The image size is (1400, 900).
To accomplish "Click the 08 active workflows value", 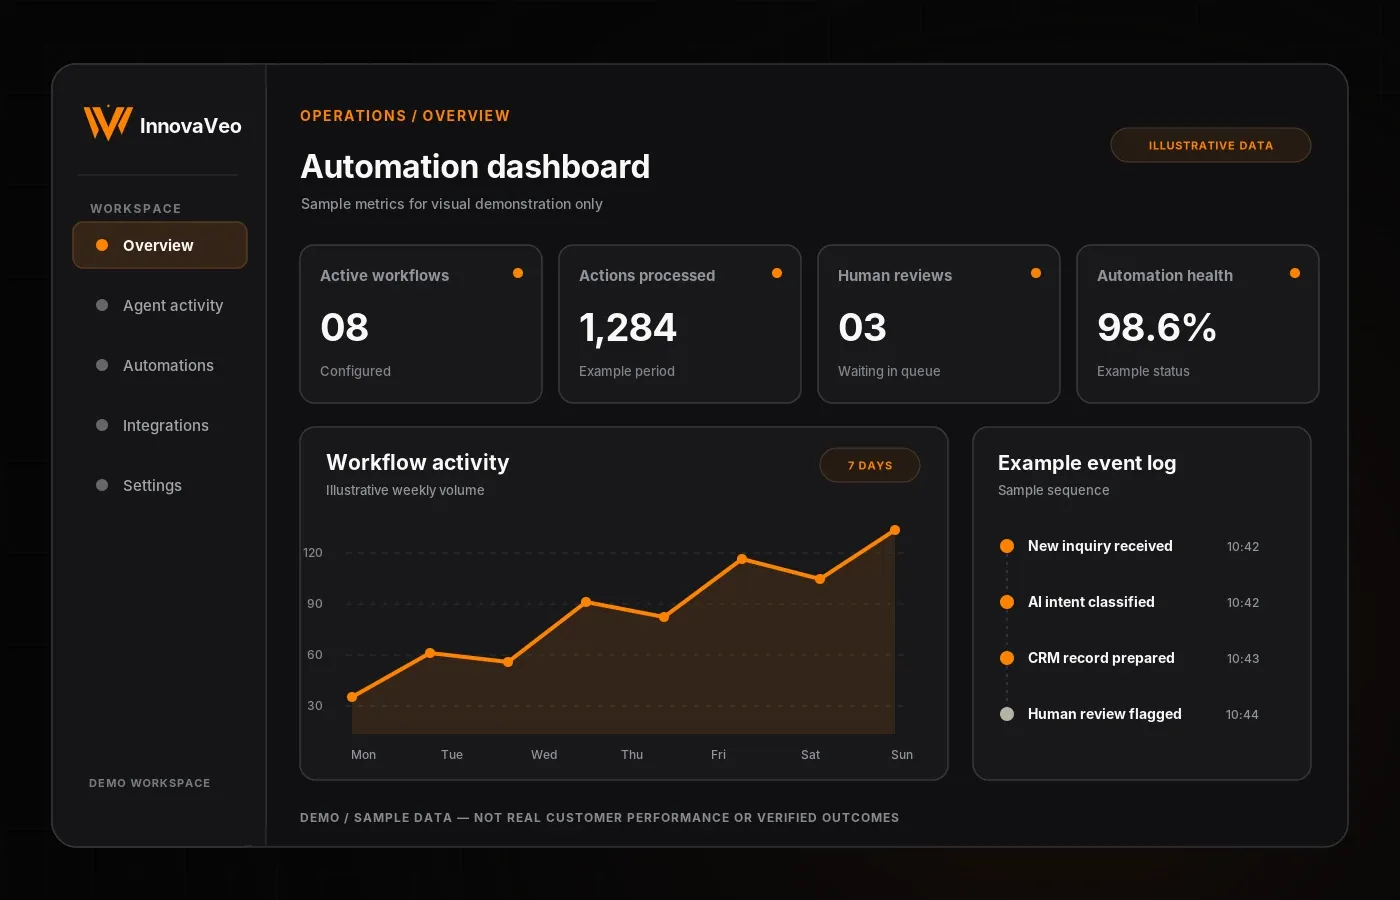I will pyautogui.click(x=344, y=328).
